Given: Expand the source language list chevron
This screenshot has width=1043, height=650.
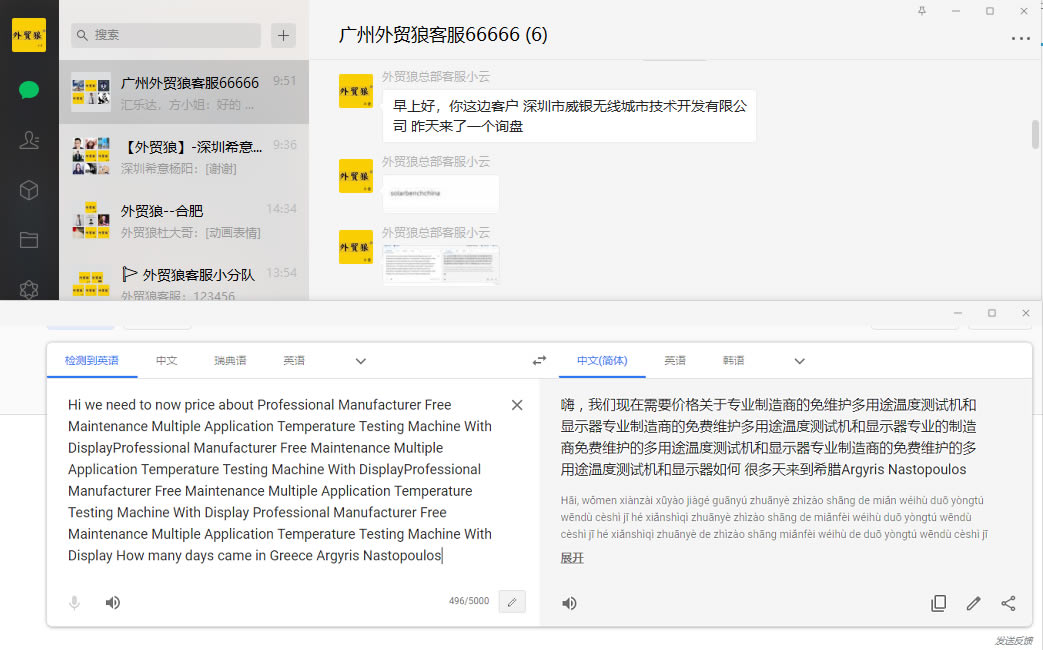Looking at the screenshot, I should tap(361, 361).
